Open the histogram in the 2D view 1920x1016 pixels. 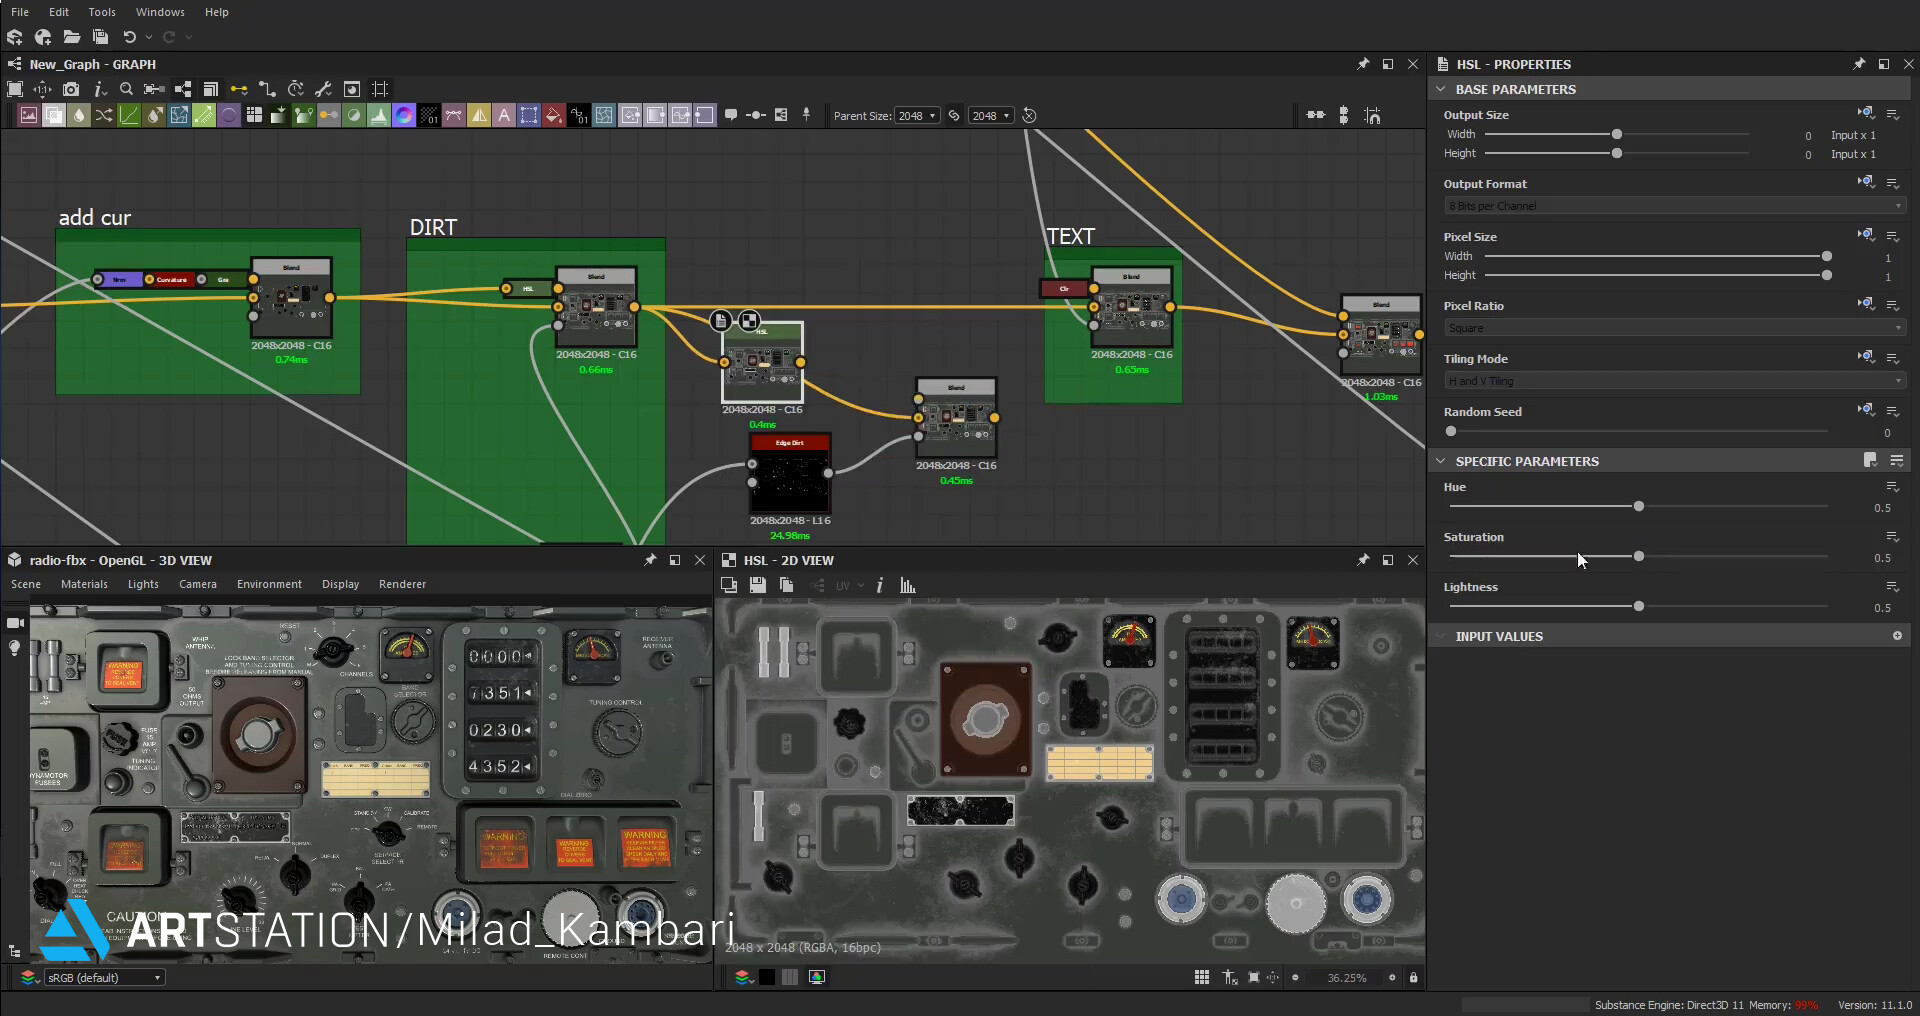tap(907, 585)
